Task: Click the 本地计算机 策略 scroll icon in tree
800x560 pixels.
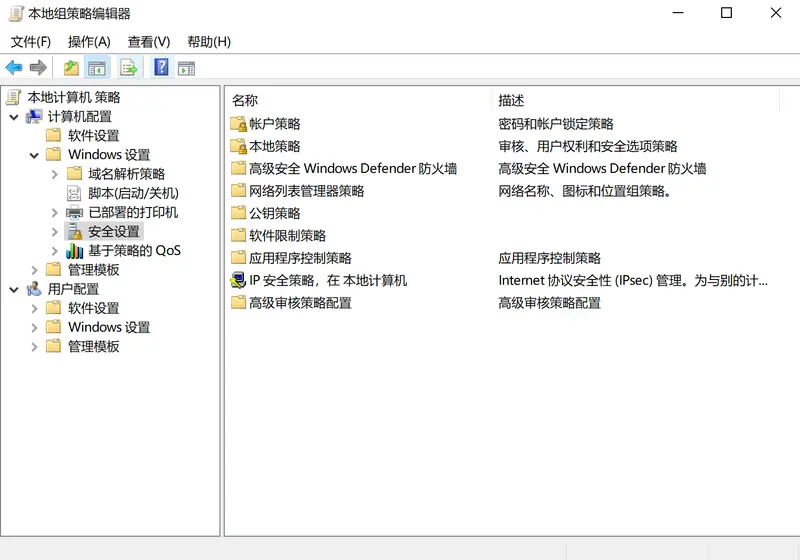Action: coord(14,97)
